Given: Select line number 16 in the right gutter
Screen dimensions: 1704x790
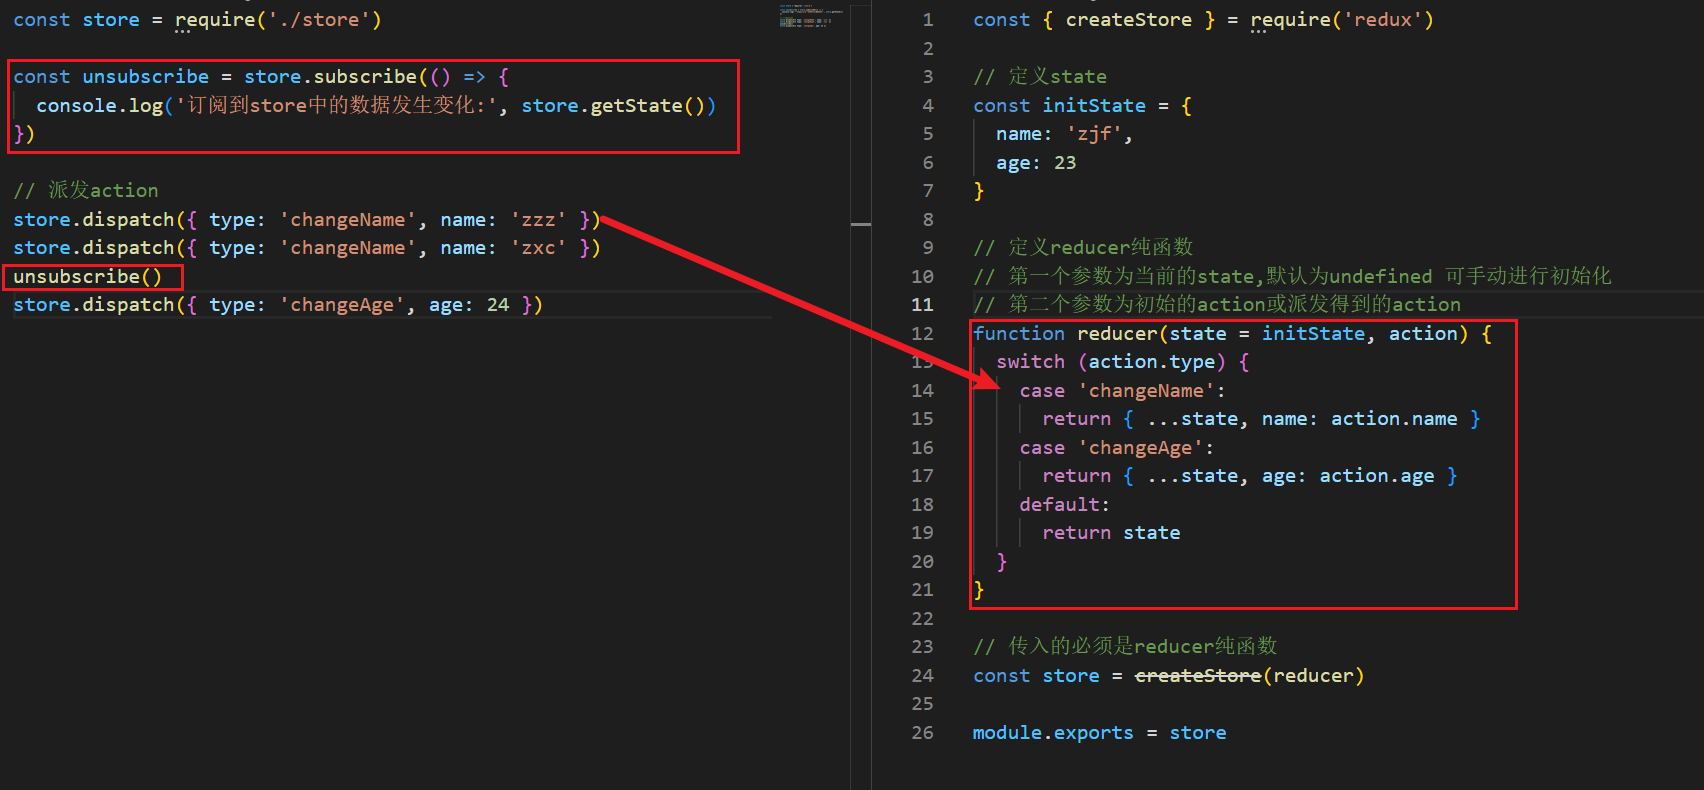Looking at the screenshot, I should coord(922,448).
